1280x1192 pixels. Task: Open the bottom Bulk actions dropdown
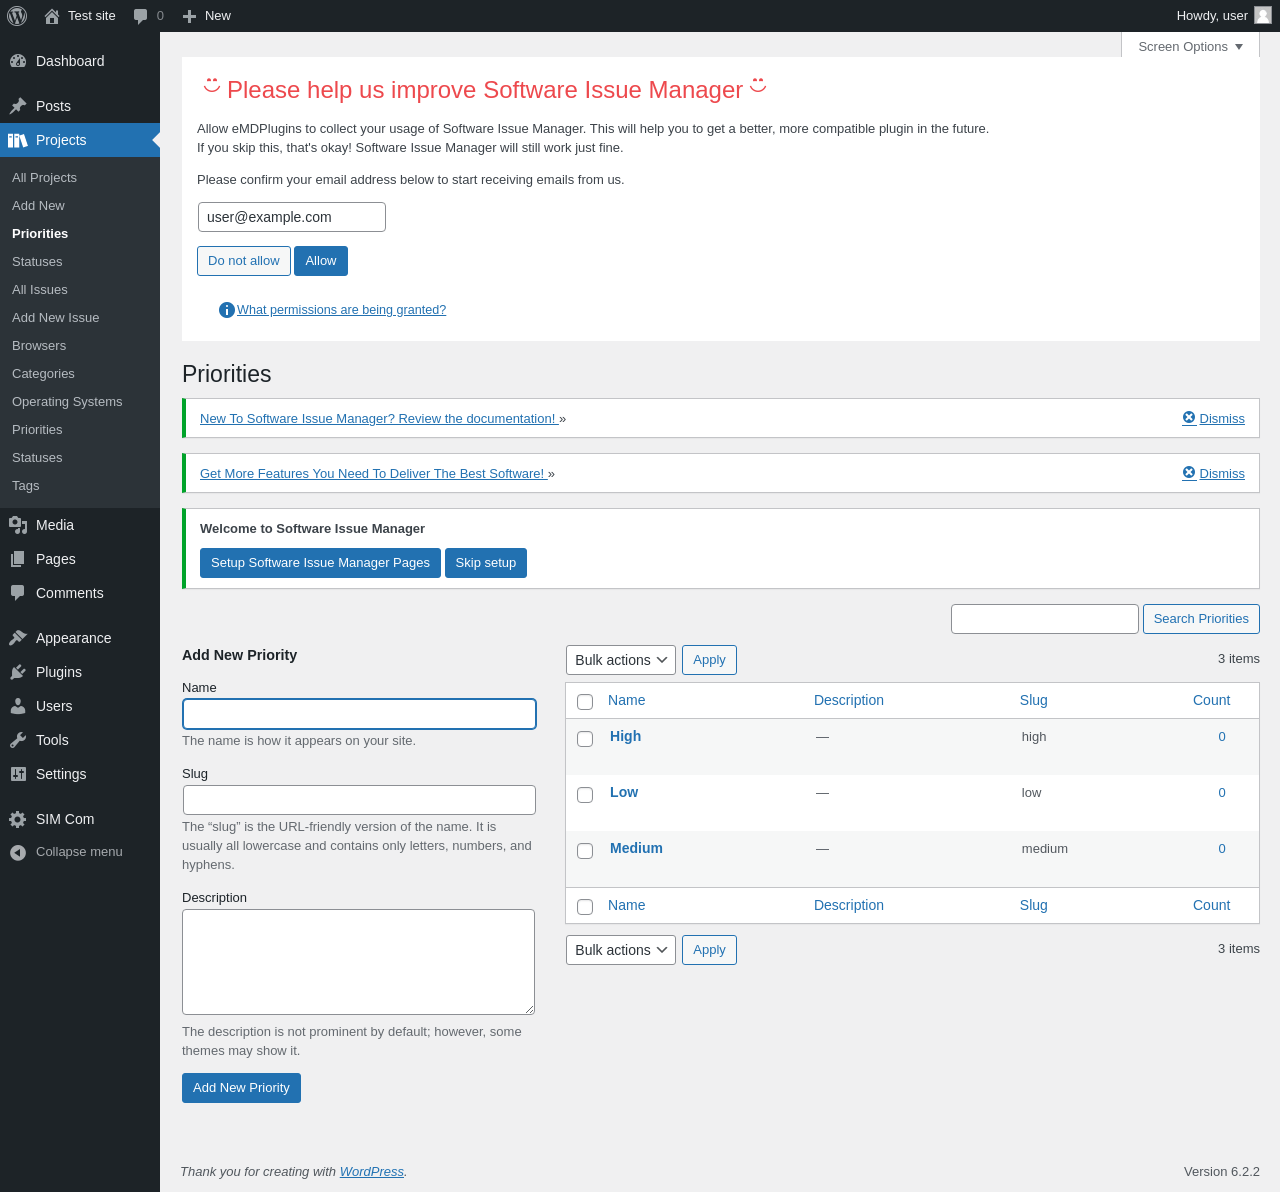(621, 950)
